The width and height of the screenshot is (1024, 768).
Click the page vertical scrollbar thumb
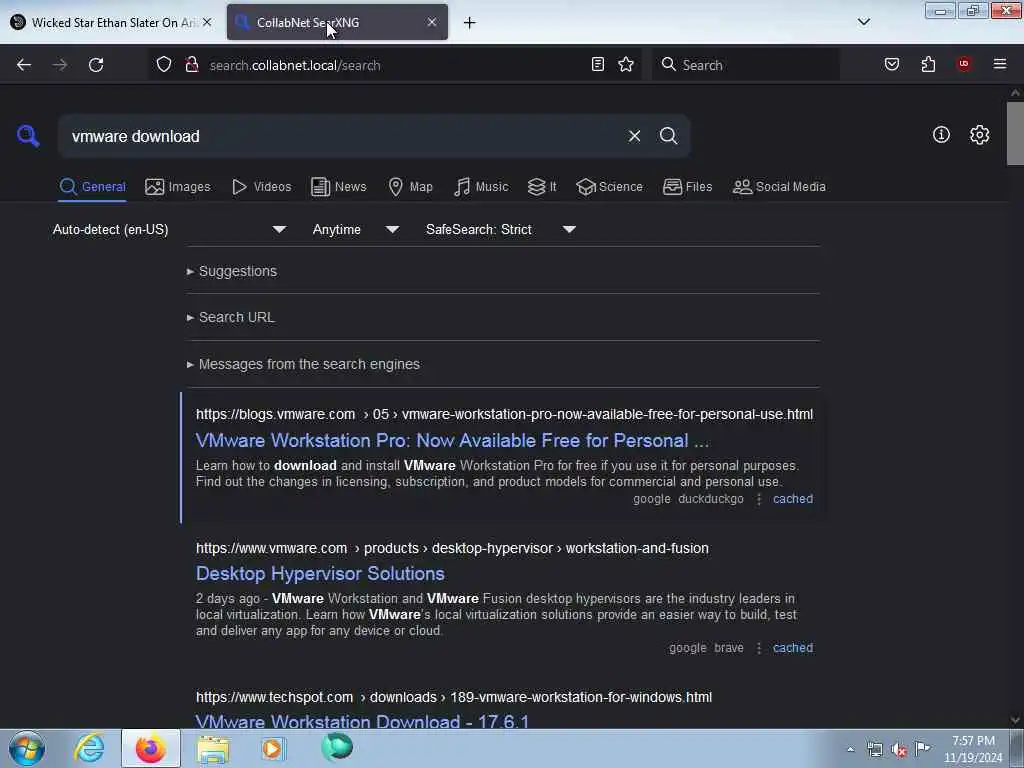click(x=1015, y=133)
